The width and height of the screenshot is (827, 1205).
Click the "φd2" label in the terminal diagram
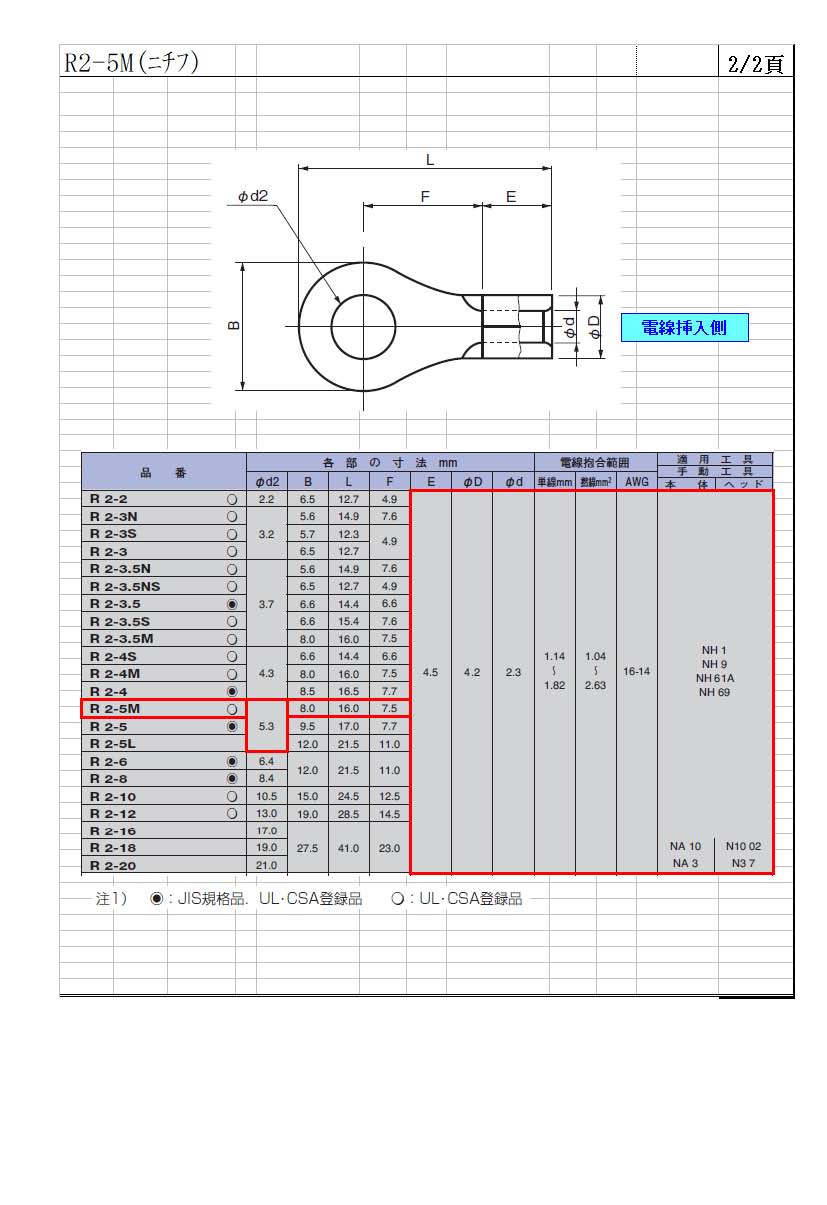tap(252, 197)
